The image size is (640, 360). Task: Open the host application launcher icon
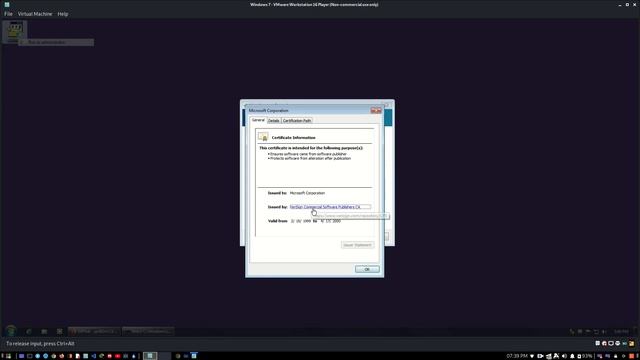point(8,356)
